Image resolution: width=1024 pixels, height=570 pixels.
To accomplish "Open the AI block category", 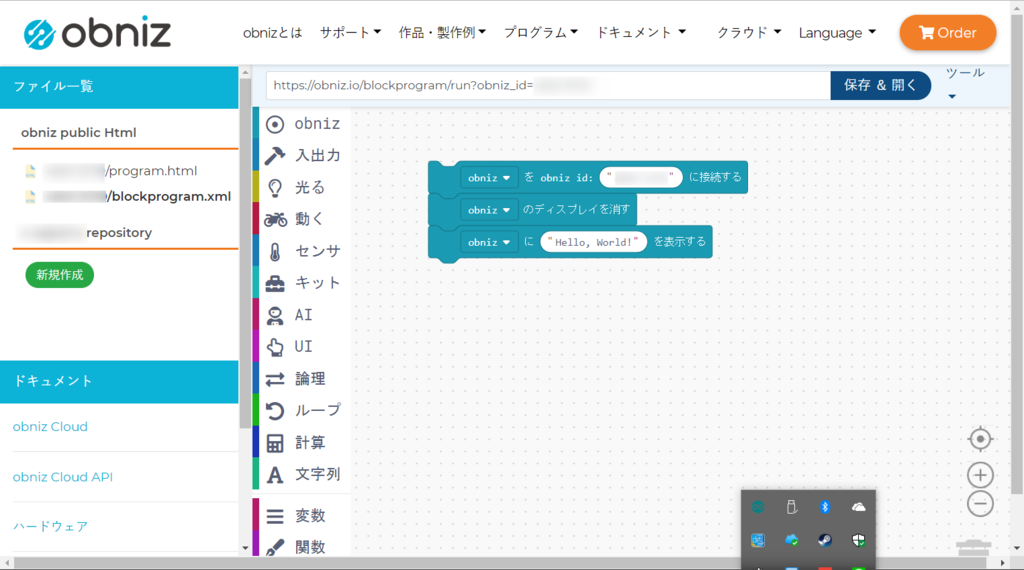I will point(304,315).
